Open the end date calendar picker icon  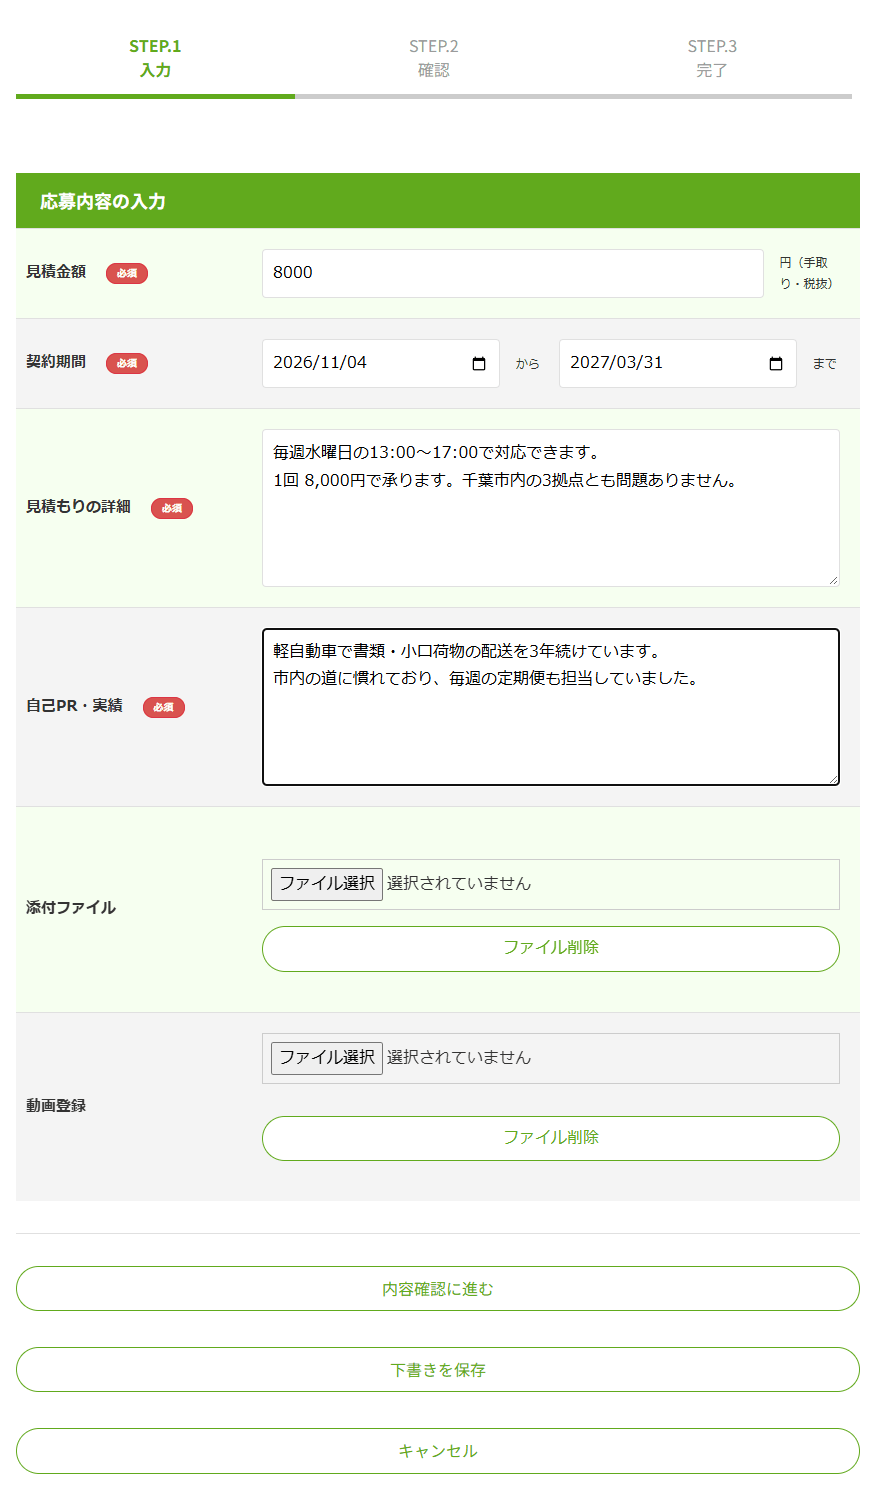(x=776, y=364)
